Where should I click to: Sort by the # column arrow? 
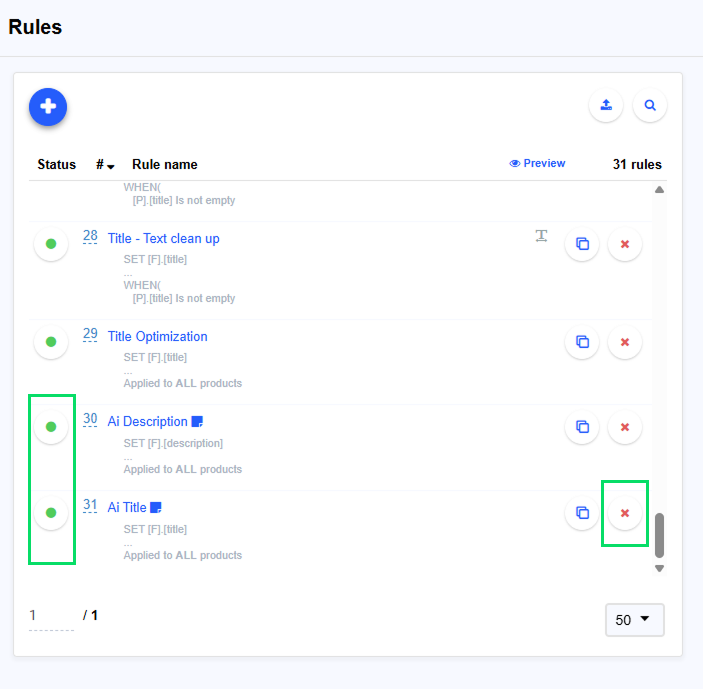110,166
